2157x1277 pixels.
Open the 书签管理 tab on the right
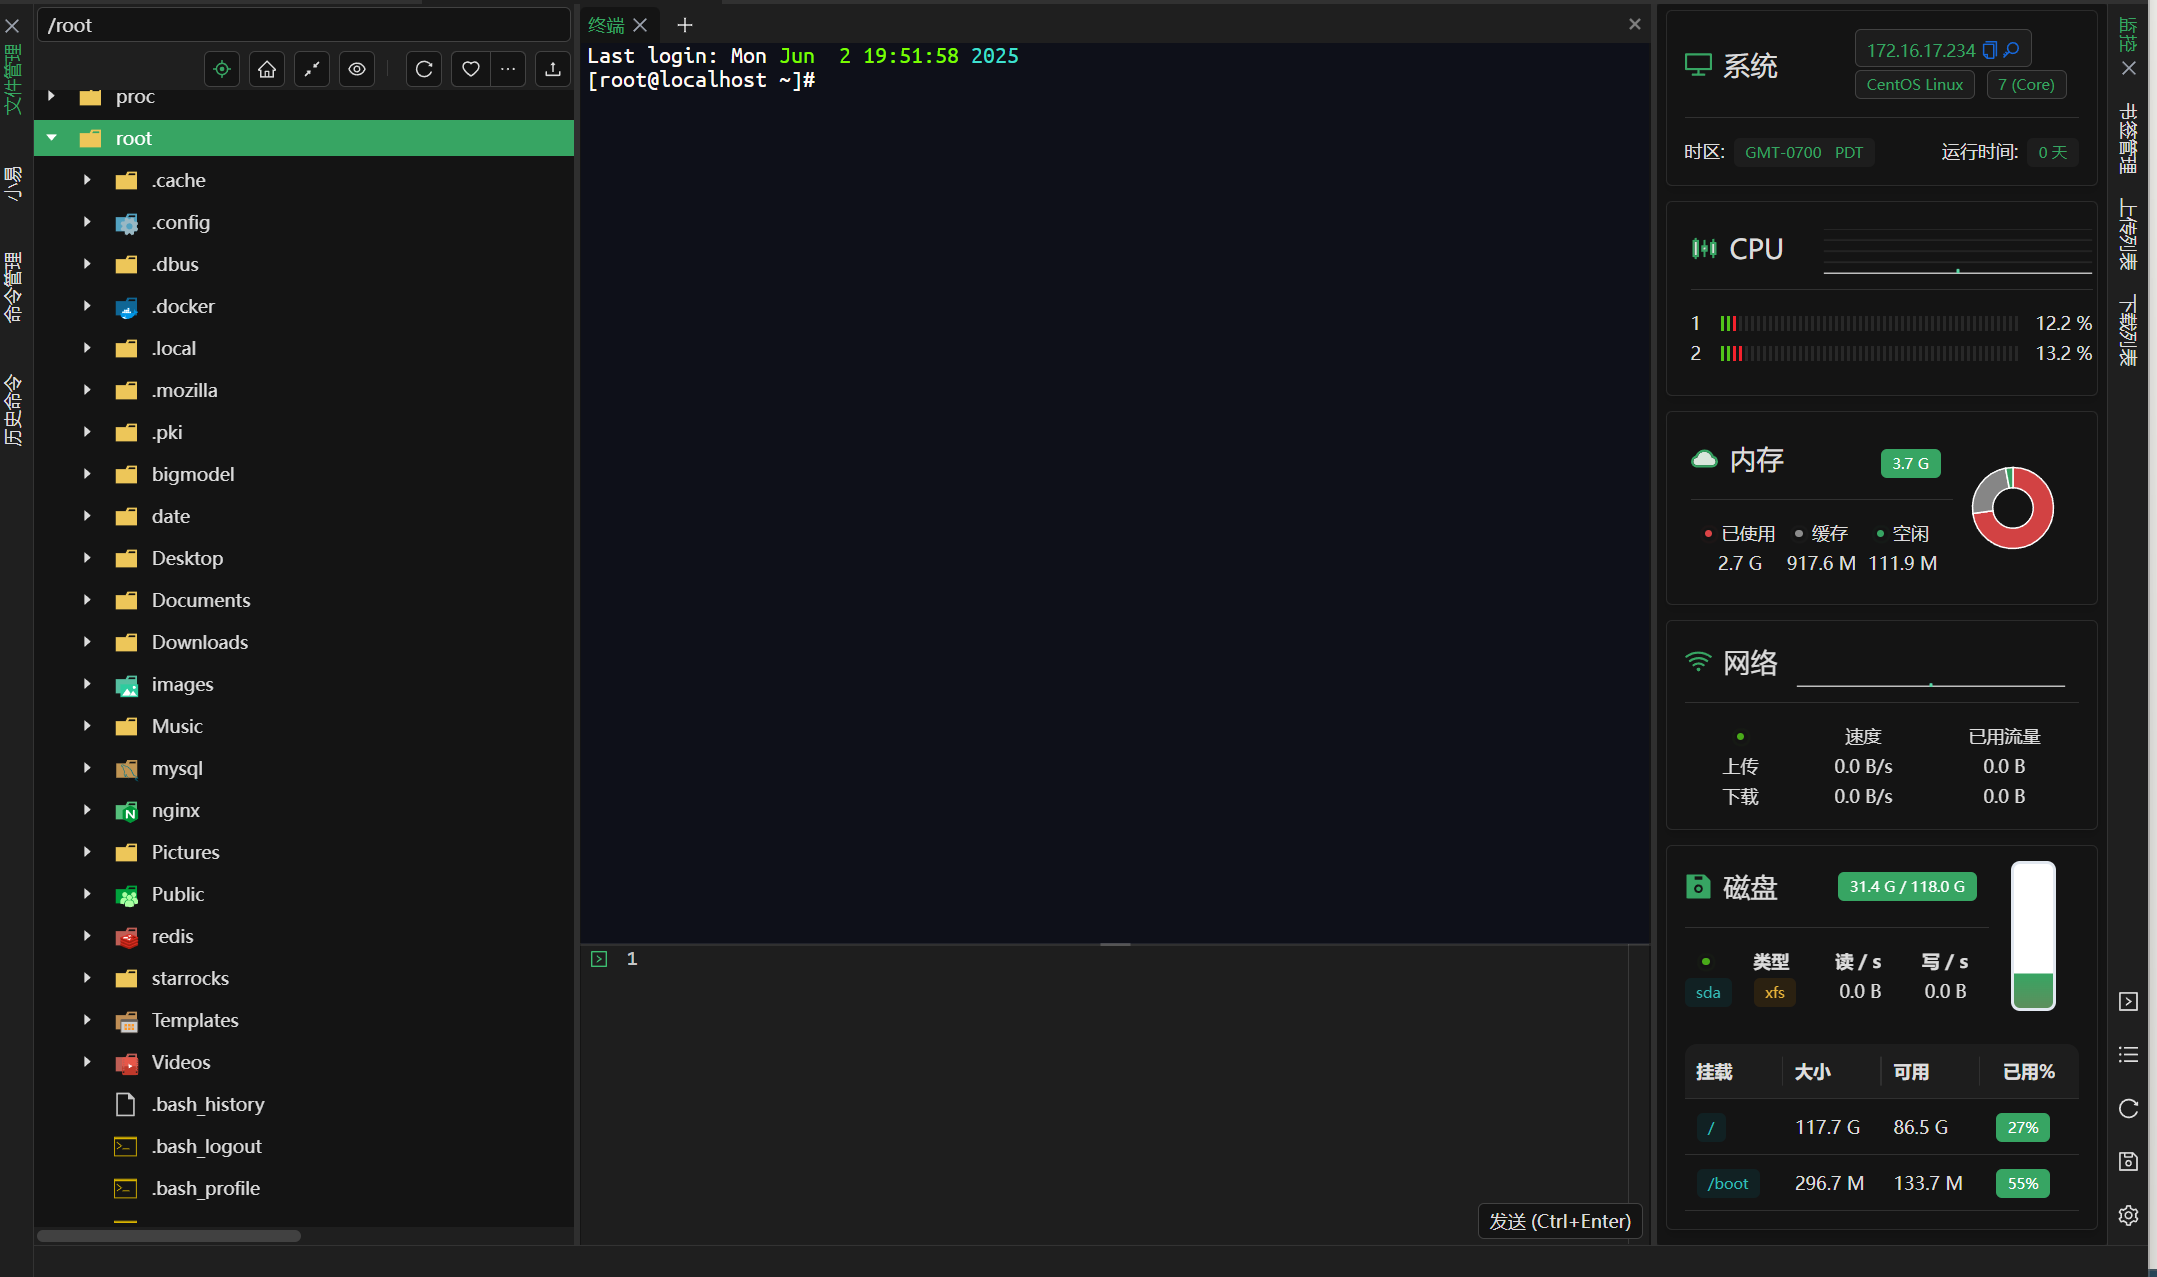pyautogui.click(x=2128, y=138)
